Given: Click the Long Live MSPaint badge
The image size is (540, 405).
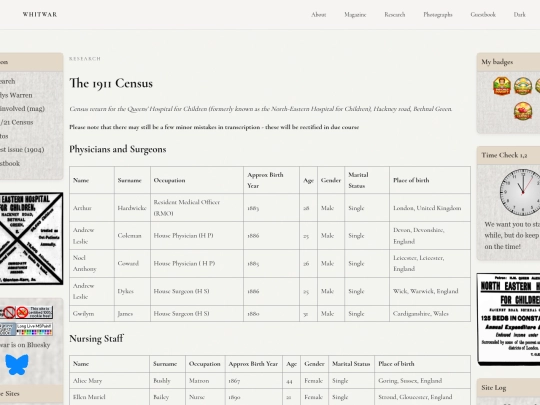Looking at the screenshot, I should (x=34, y=329).
